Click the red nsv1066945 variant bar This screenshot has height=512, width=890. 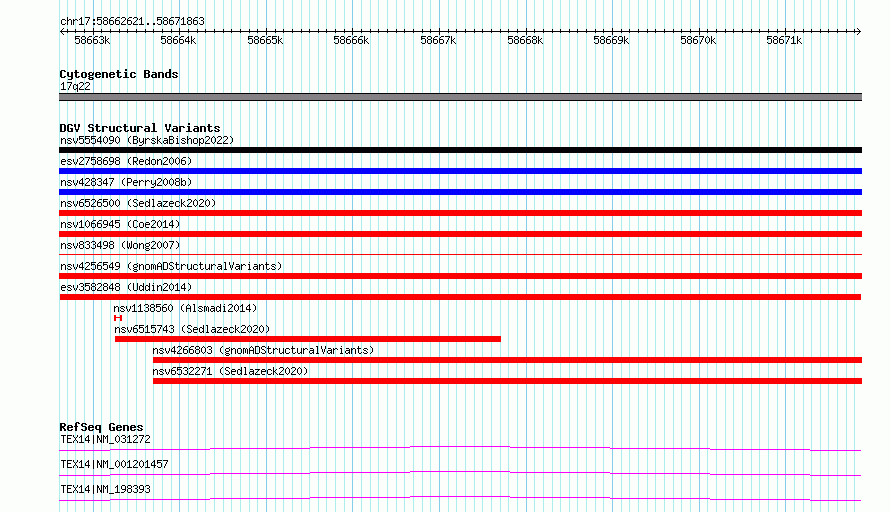tap(460, 234)
